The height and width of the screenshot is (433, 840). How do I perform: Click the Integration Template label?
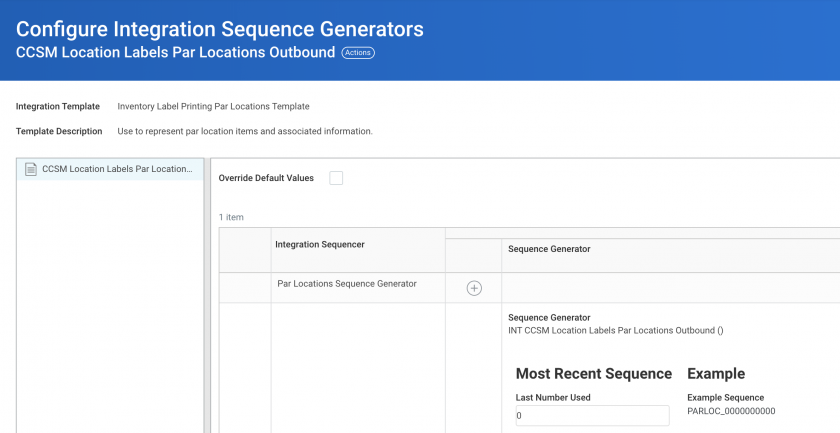tap(58, 106)
